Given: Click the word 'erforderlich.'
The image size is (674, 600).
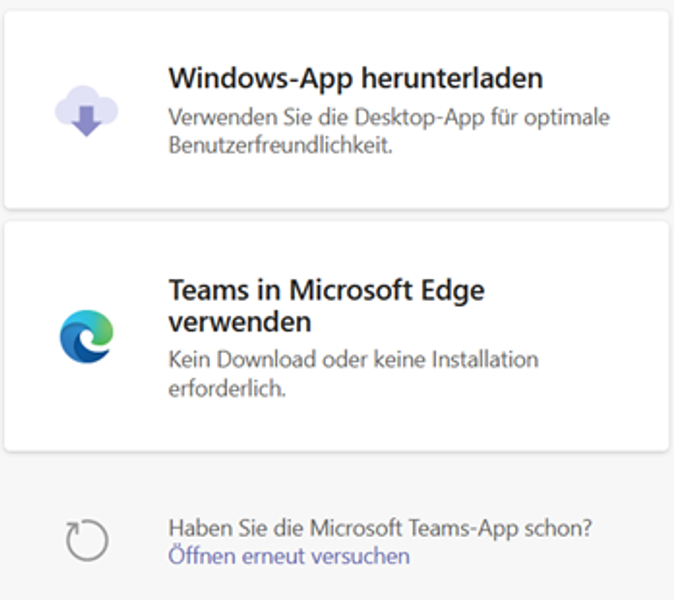Looking at the screenshot, I should pos(227,389).
